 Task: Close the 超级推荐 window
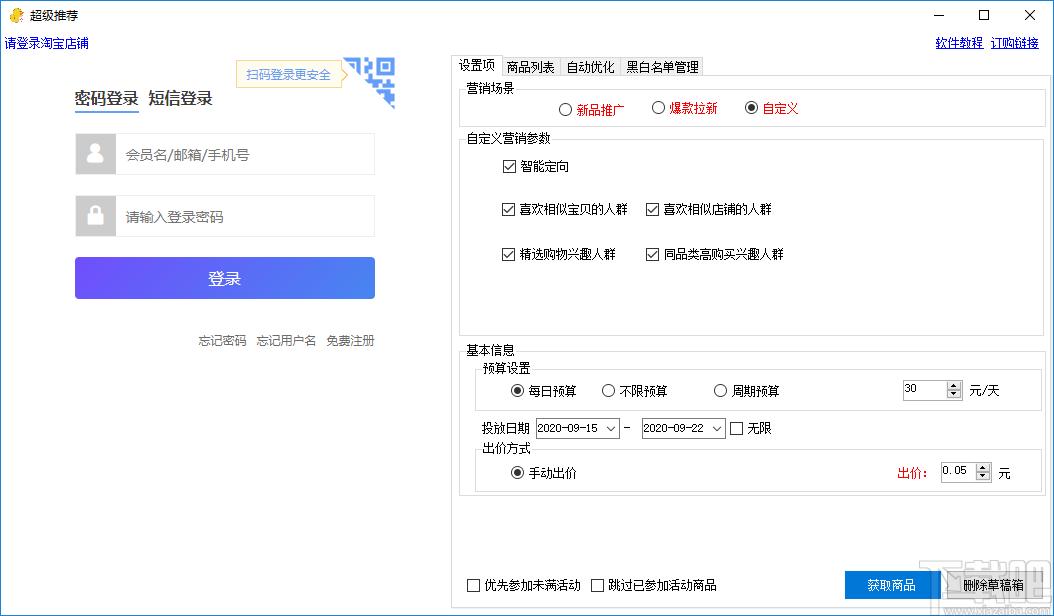point(1029,15)
